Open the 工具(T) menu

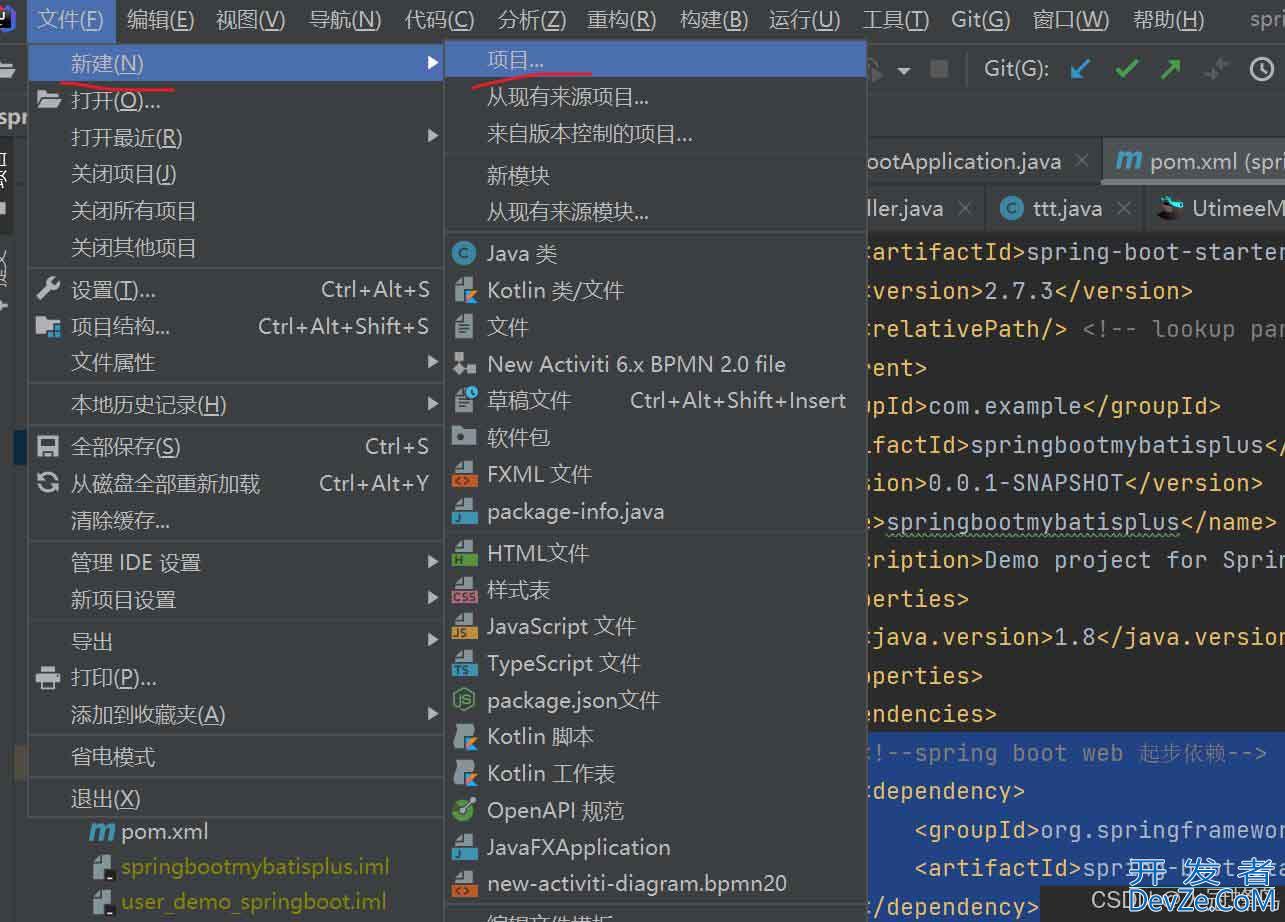tap(895, 19)
